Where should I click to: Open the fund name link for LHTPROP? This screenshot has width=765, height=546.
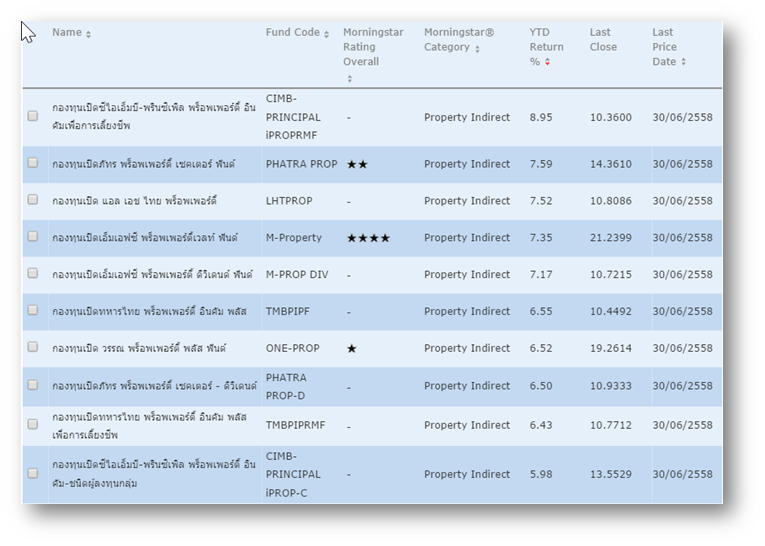134,201
